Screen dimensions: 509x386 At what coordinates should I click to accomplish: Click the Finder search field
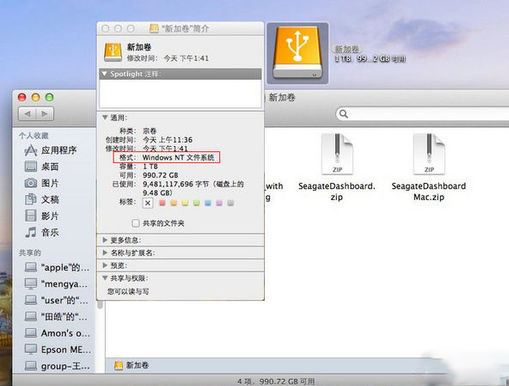click(423, 114)
